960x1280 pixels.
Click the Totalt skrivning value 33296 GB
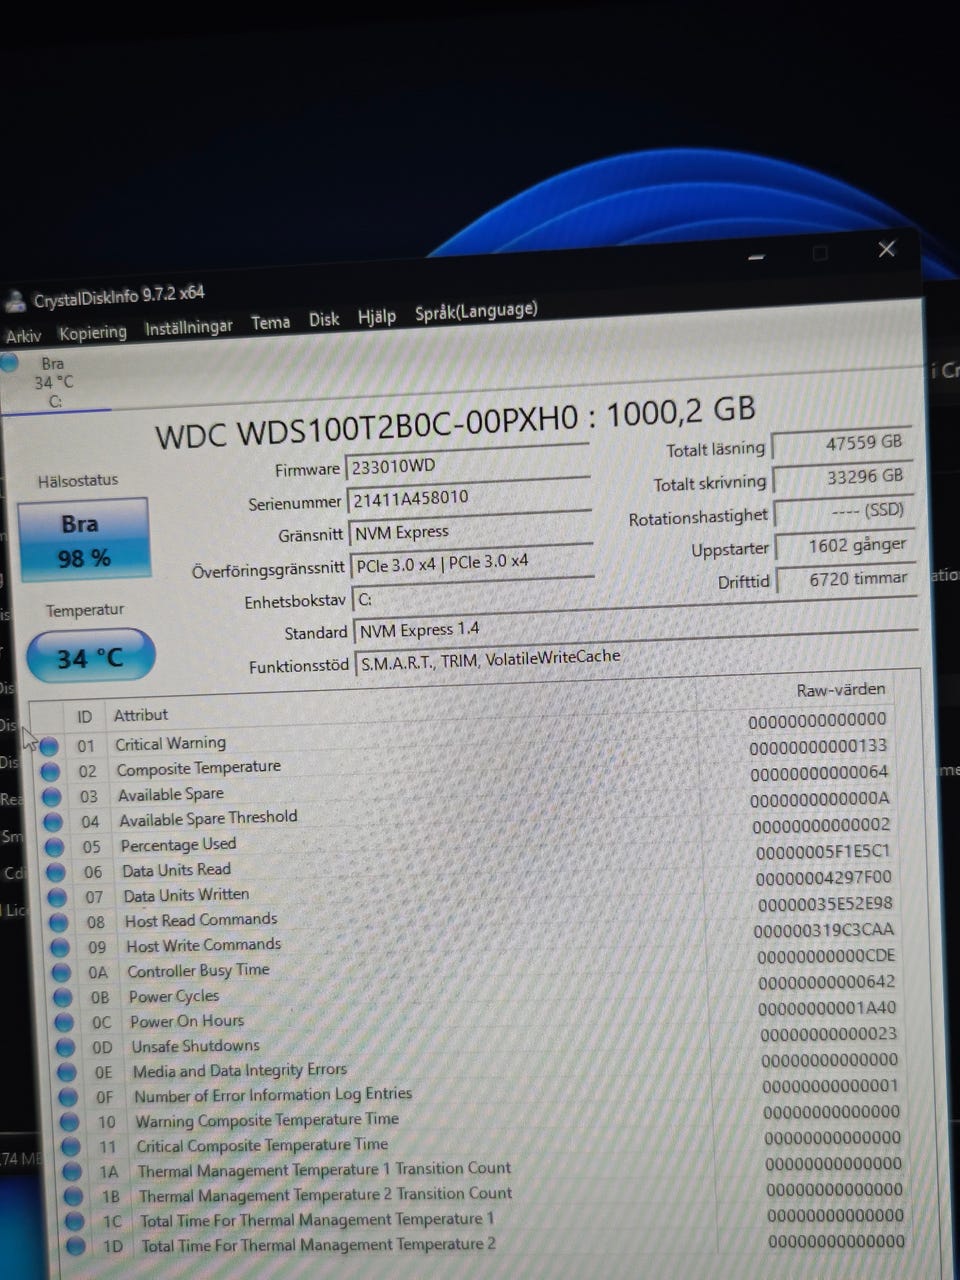[843, 477]
